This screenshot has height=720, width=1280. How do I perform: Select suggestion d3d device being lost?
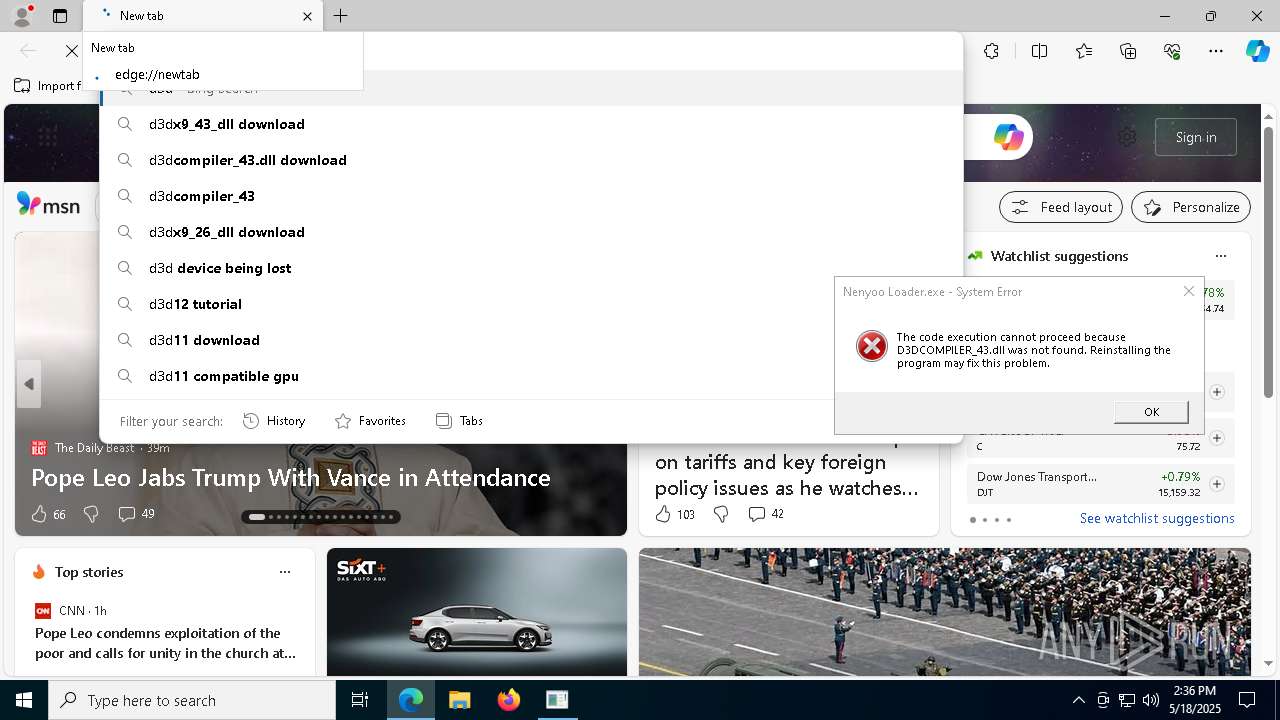531,268
